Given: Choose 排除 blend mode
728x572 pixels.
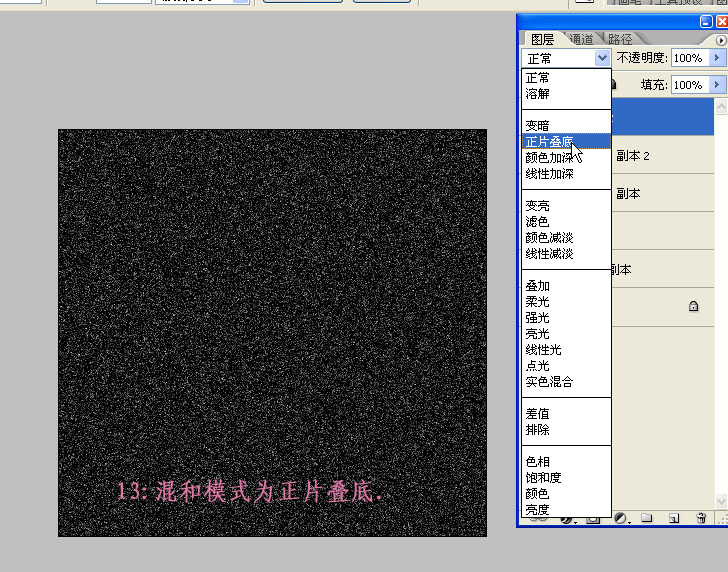Looking at the screenshot, I should pyautogui.click(x=566, y=429).
